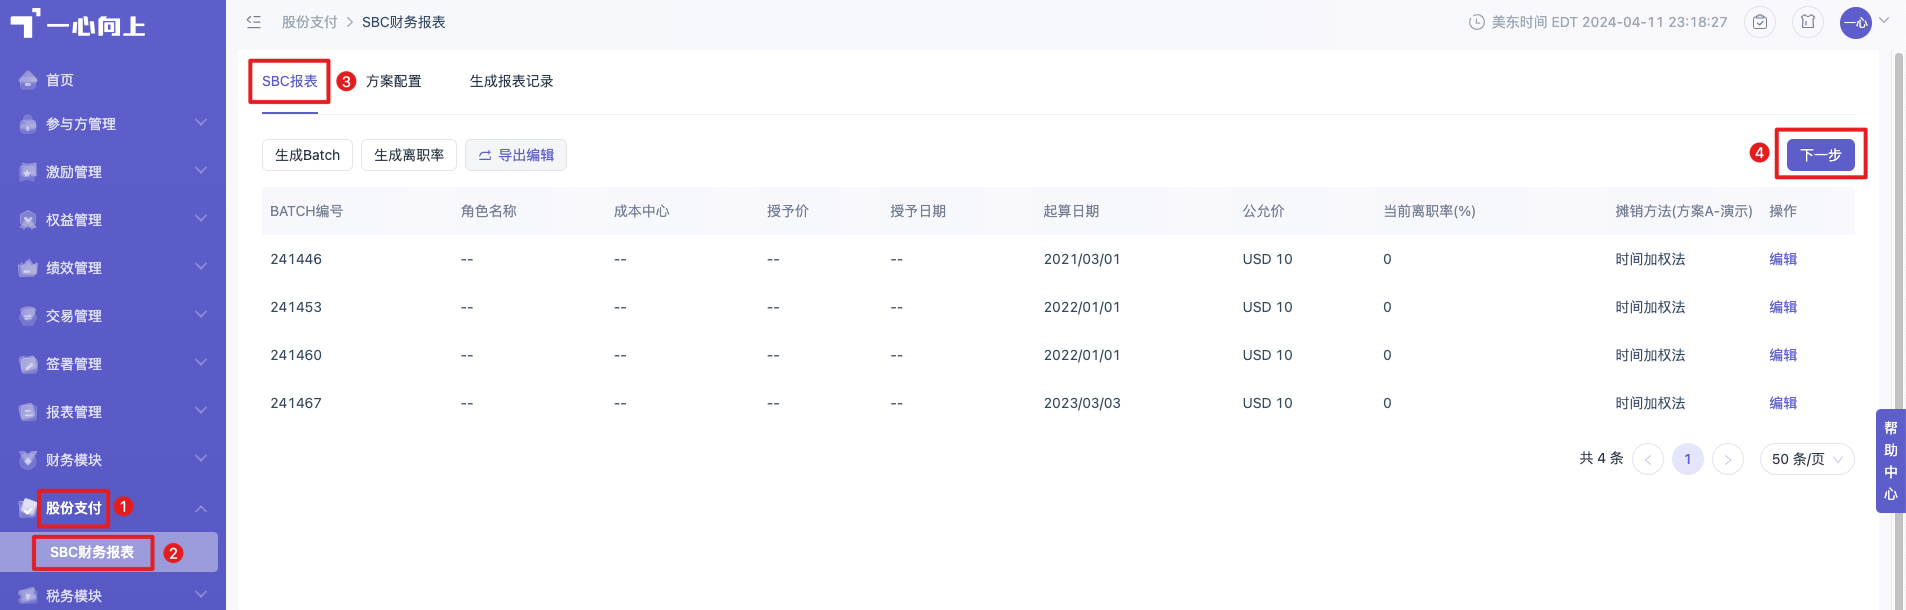The width and height of the screenshot is (1906, 610).
Task: Switch to the 生成报表记录 tab
Action: pyautogui.click(x=512, y=81)
